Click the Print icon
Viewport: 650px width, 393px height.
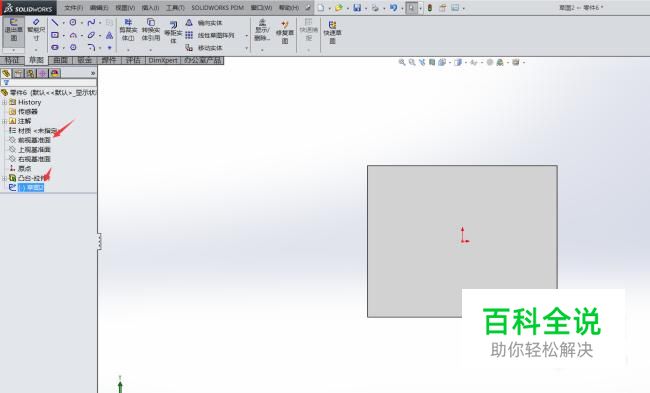pos(375,7)
